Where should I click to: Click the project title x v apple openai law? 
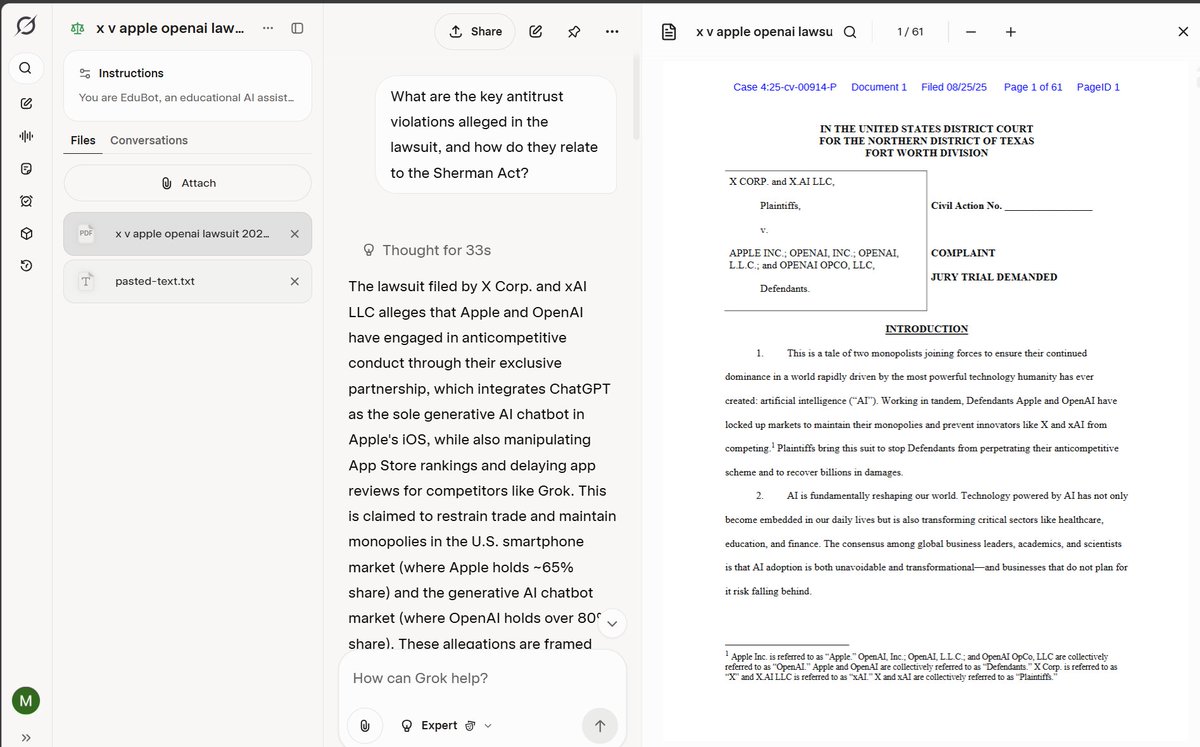[170, 28]
